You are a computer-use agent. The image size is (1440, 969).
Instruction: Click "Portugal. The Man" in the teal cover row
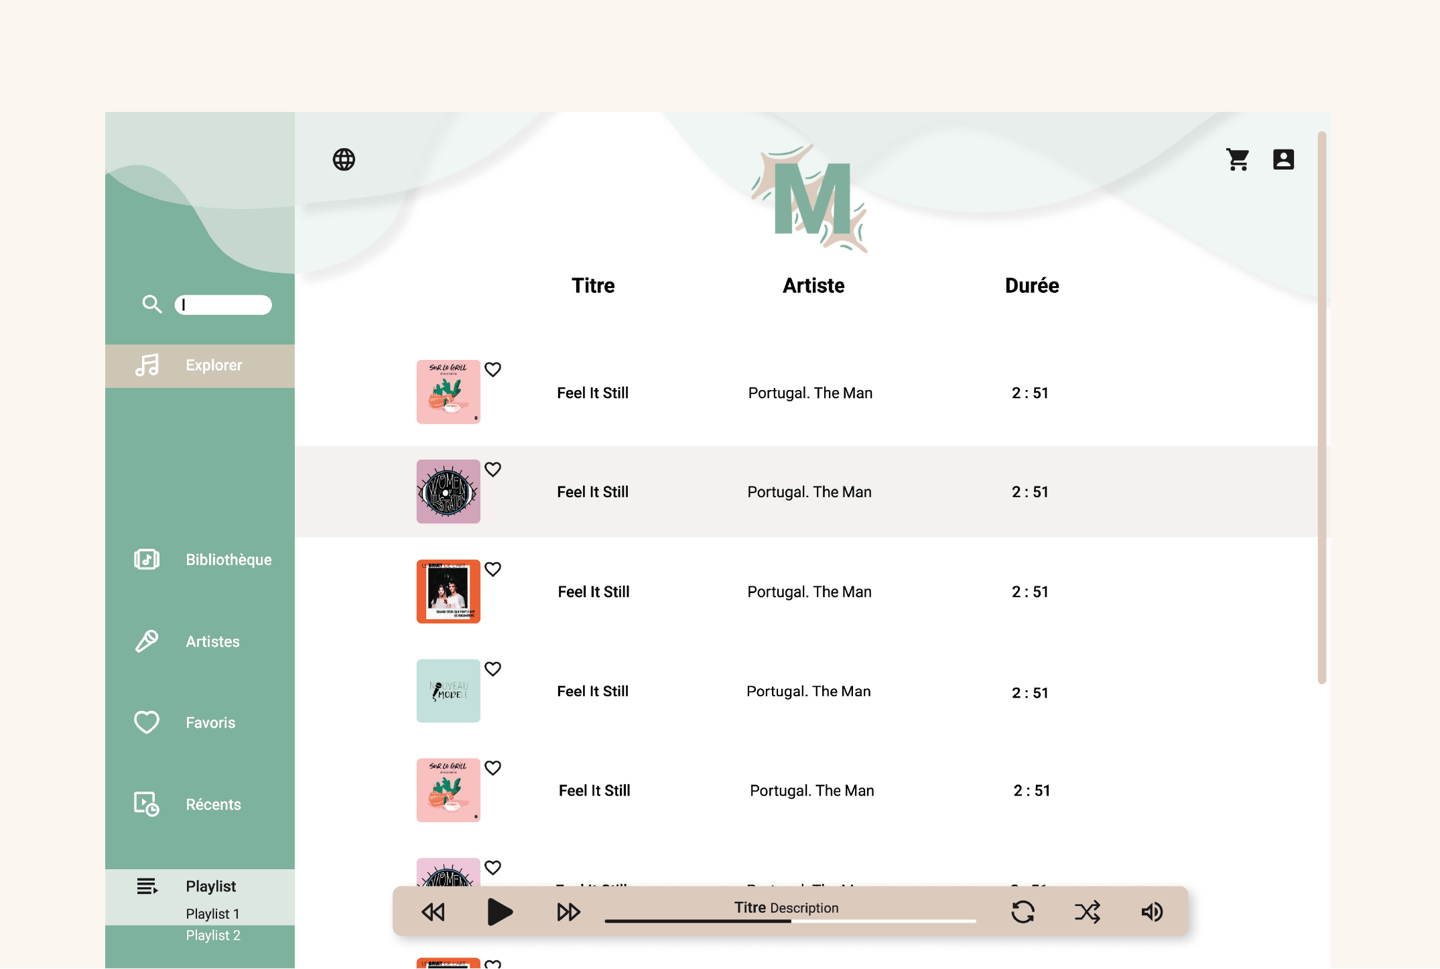[x=809, y=691]
